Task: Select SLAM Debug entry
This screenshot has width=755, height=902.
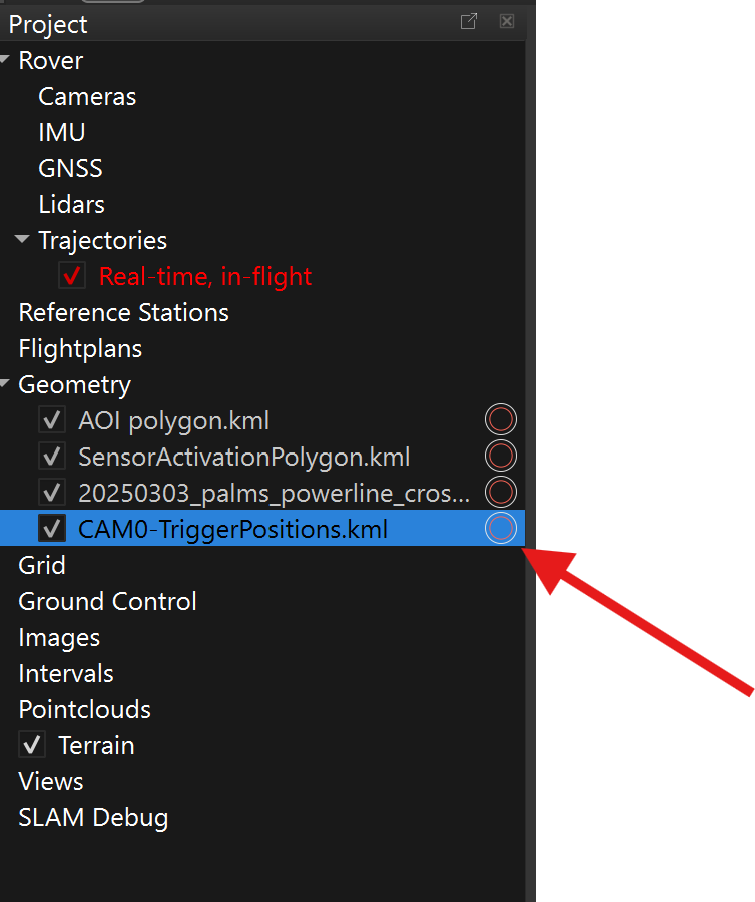Action: point(93,817)
